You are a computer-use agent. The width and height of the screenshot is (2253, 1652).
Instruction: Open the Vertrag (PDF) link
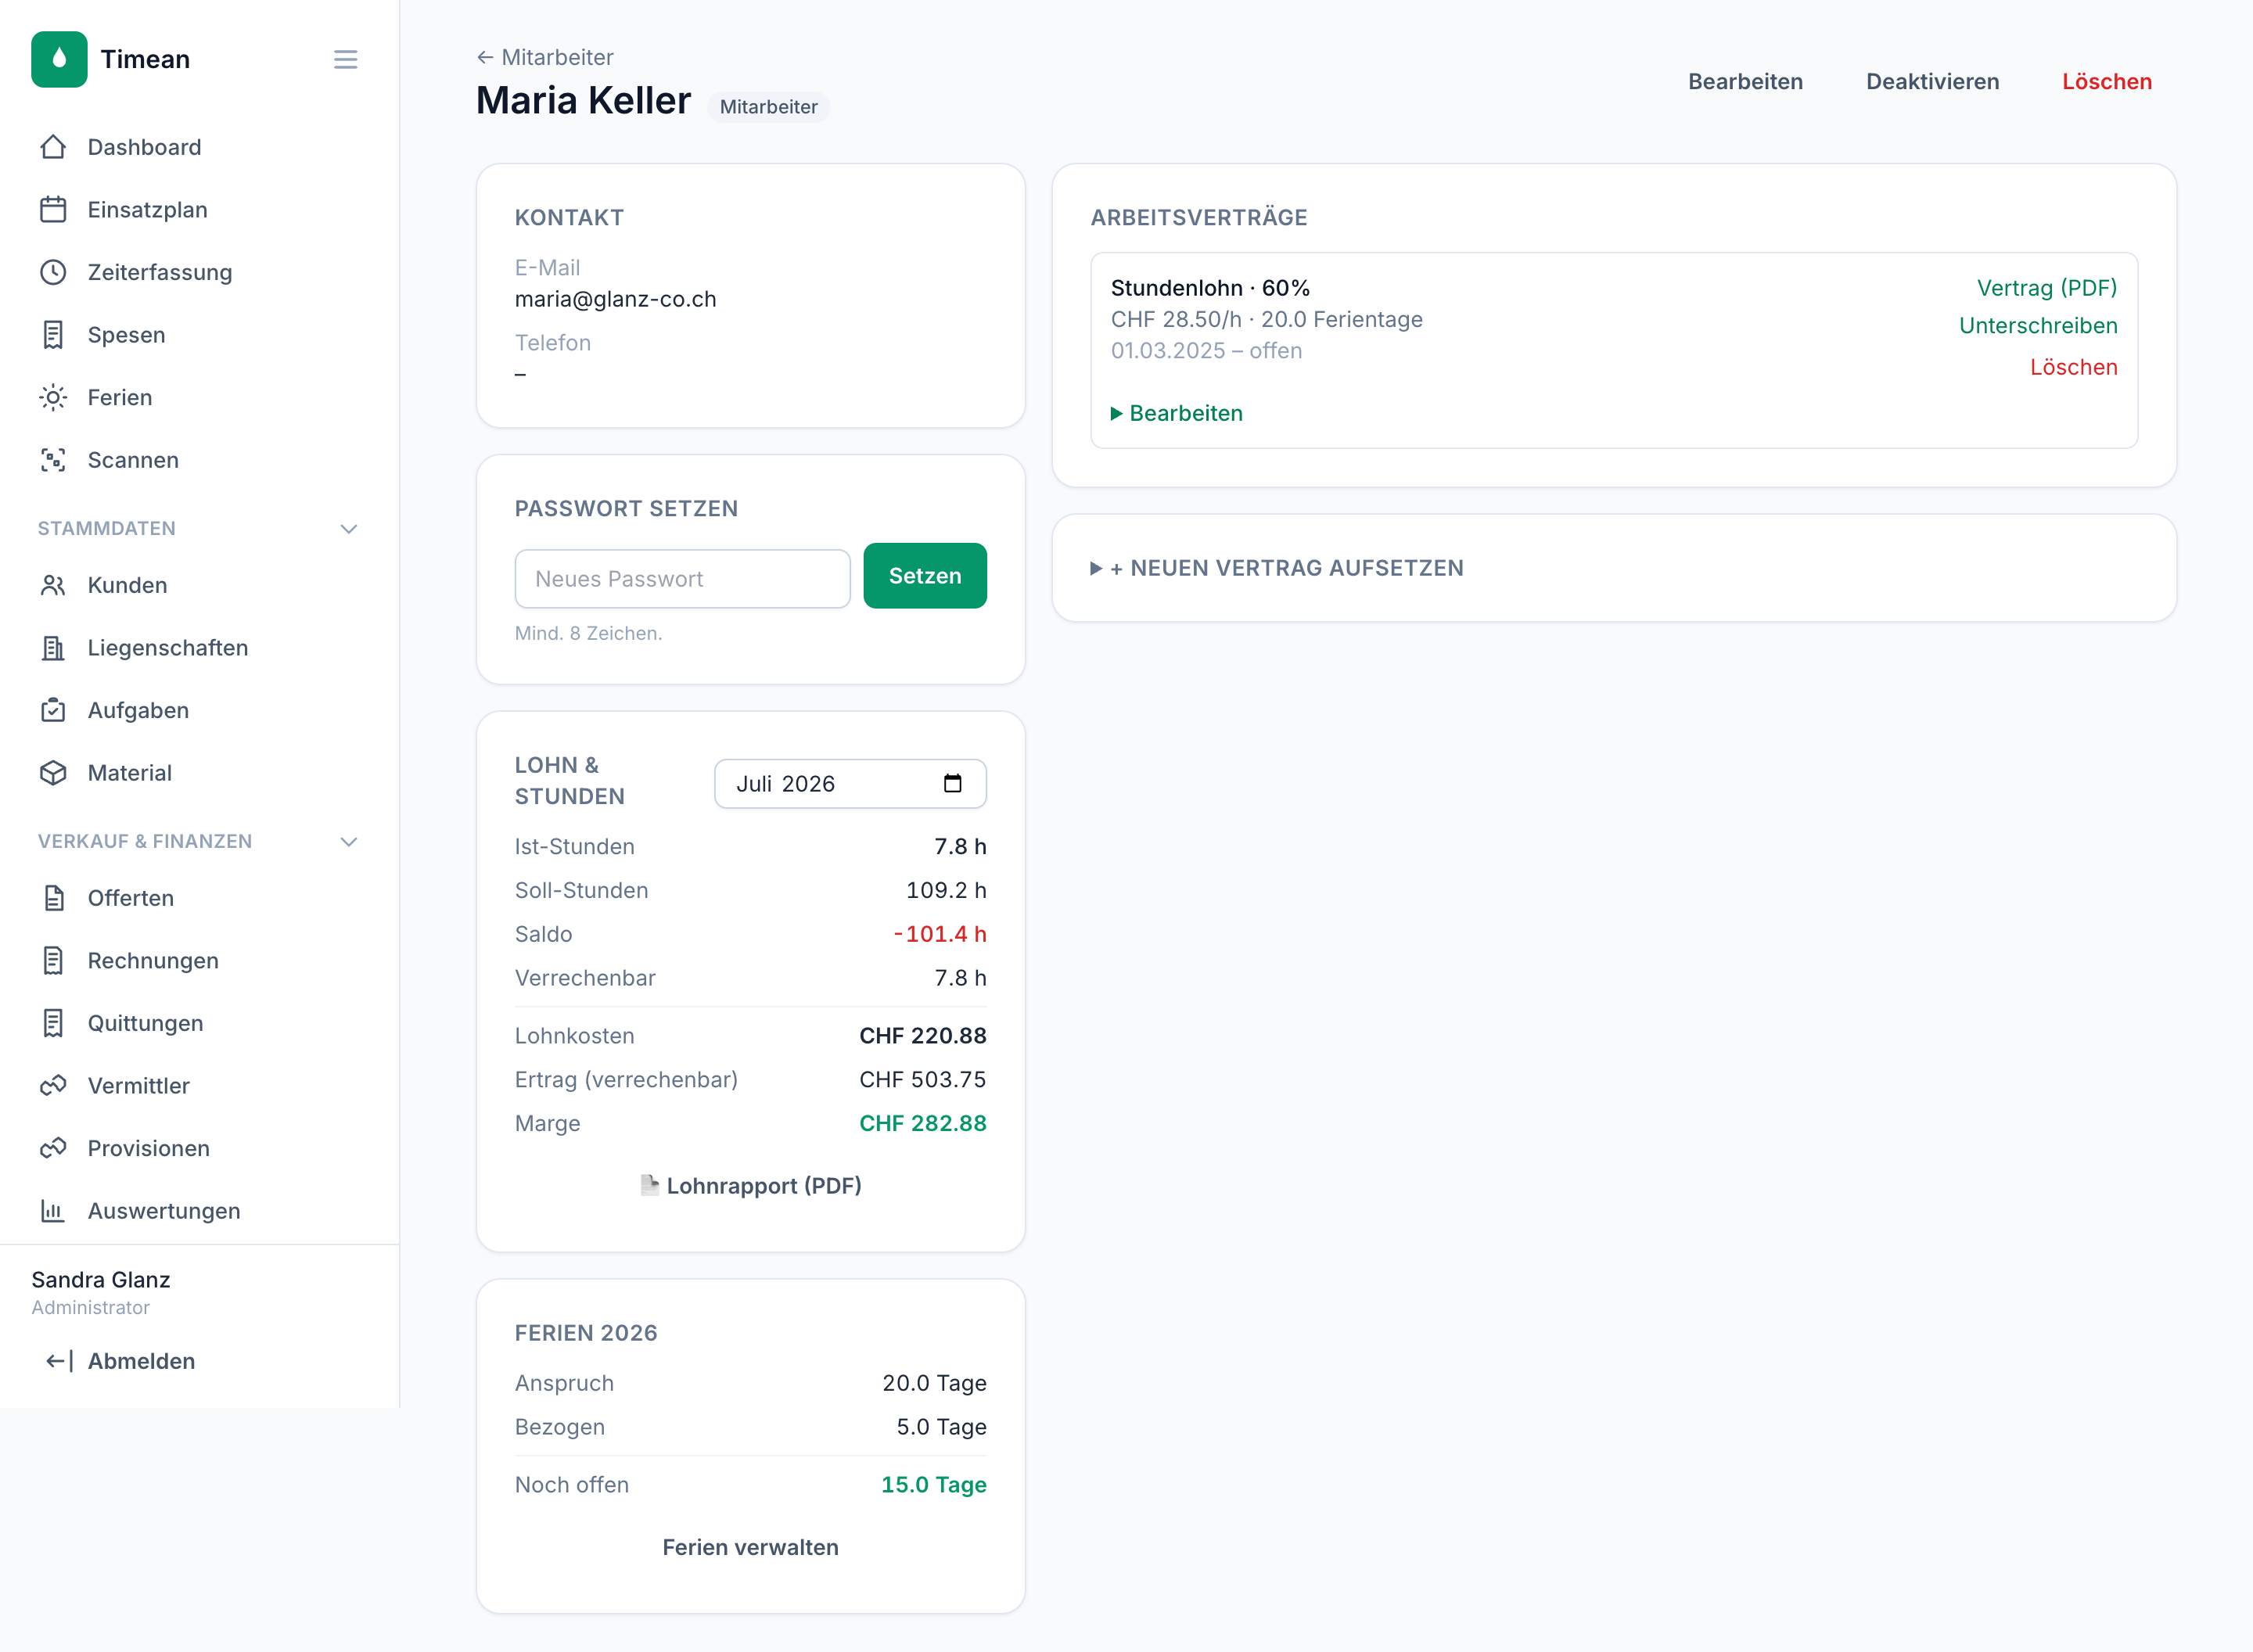point(2046,288)
